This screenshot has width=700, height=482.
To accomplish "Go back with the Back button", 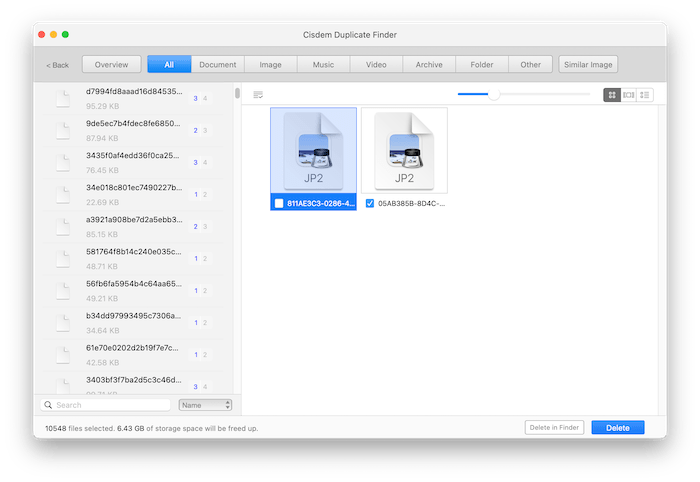I will 58,65.
